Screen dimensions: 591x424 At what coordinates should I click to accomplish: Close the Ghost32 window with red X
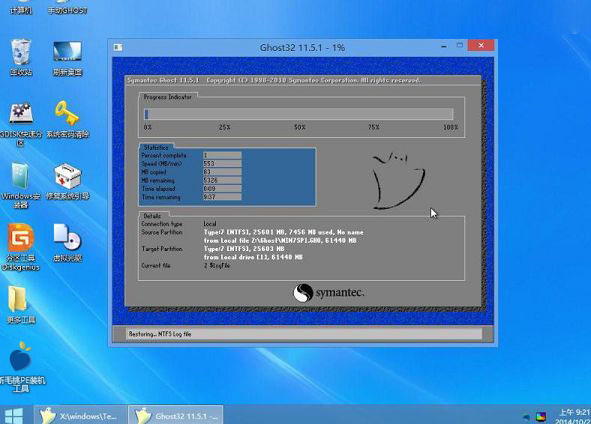(x=481, y=45)
